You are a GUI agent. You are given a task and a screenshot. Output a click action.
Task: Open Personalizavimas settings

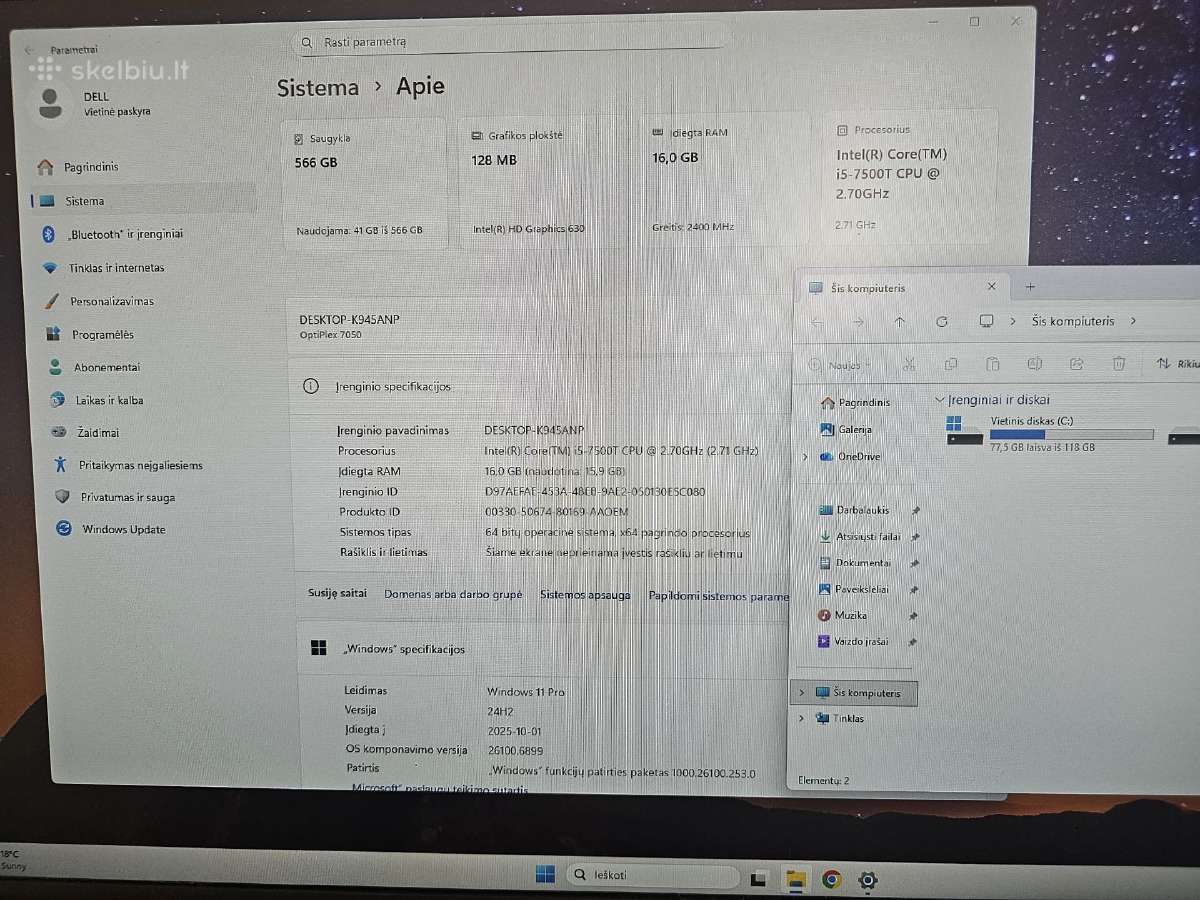(x=99, y=301)
